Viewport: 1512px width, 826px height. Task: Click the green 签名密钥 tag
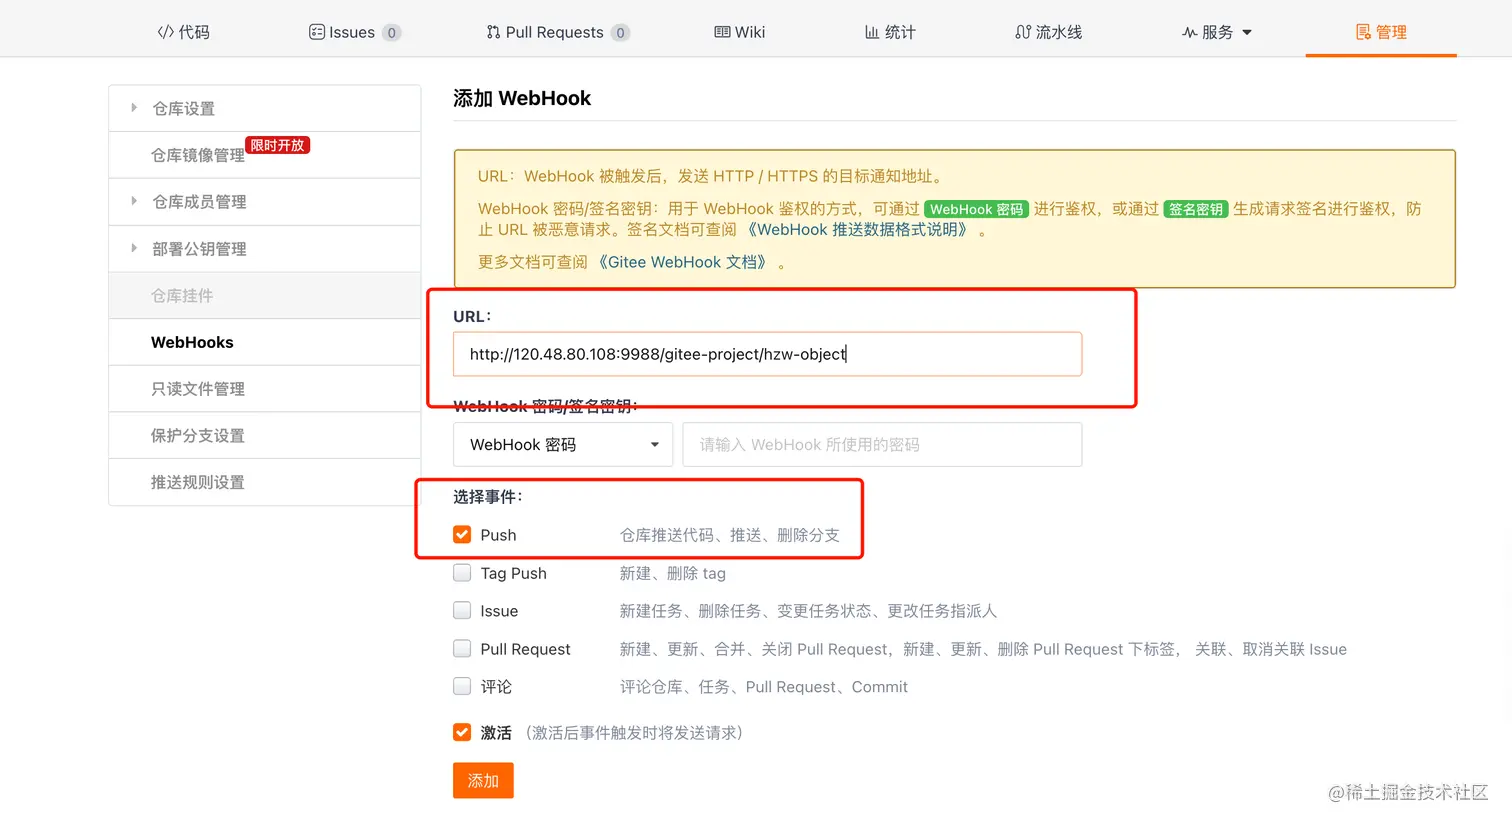1196,209
